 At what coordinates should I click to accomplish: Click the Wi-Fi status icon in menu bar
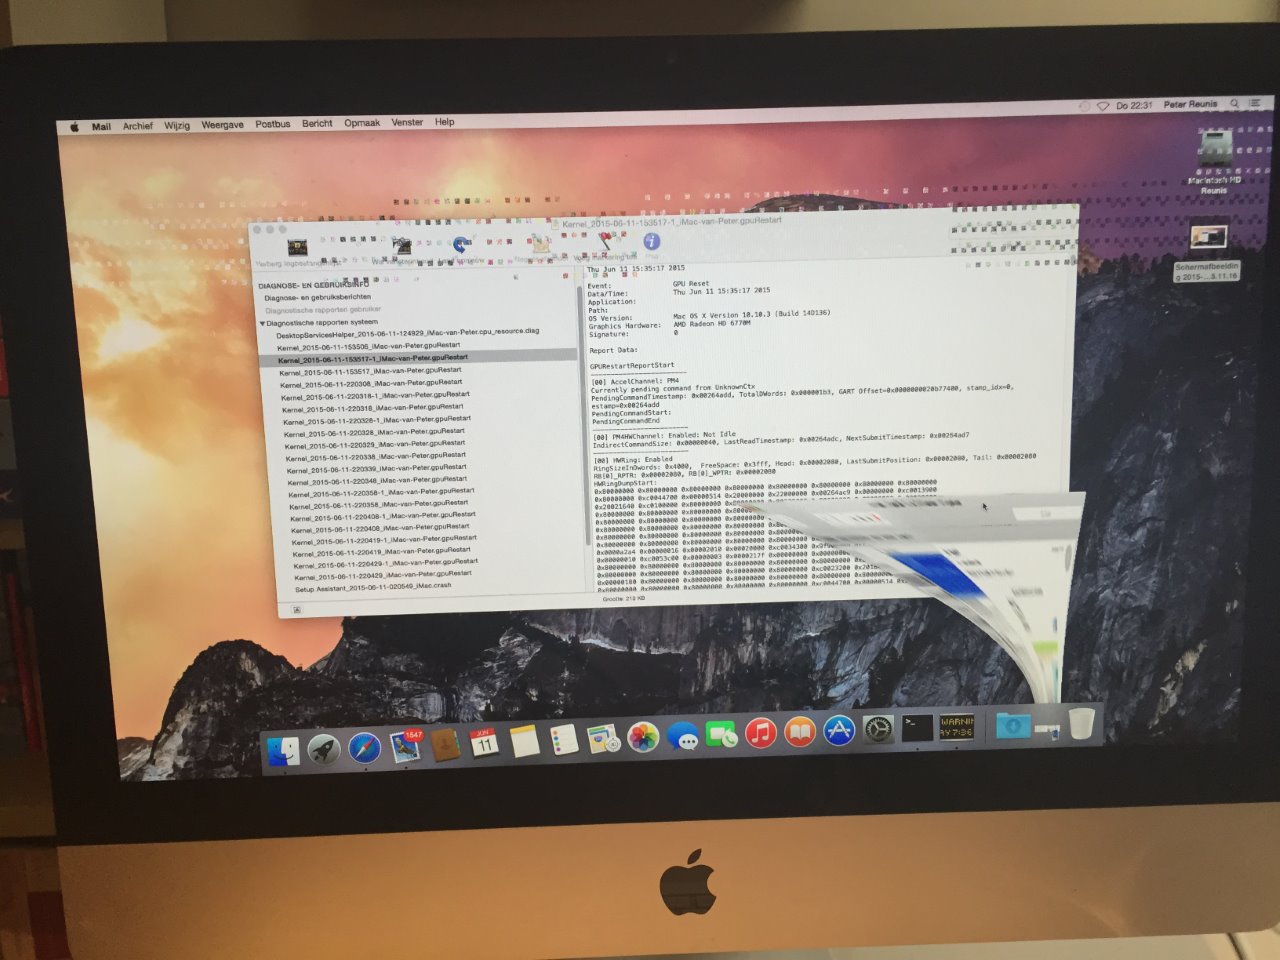tap(1103, 106)
